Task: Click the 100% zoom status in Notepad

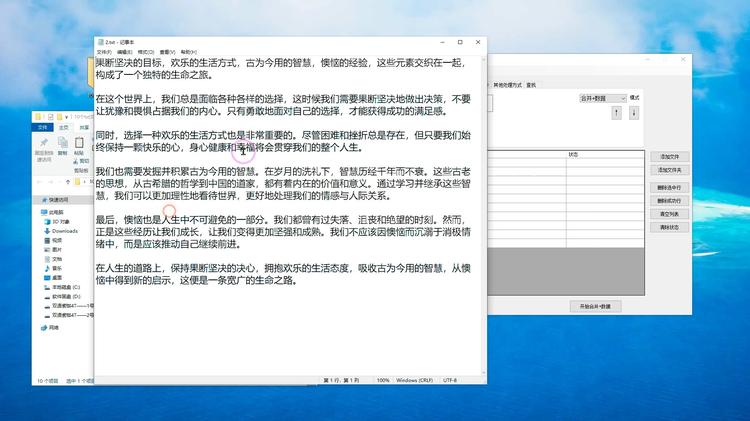Action: point(383,380)
